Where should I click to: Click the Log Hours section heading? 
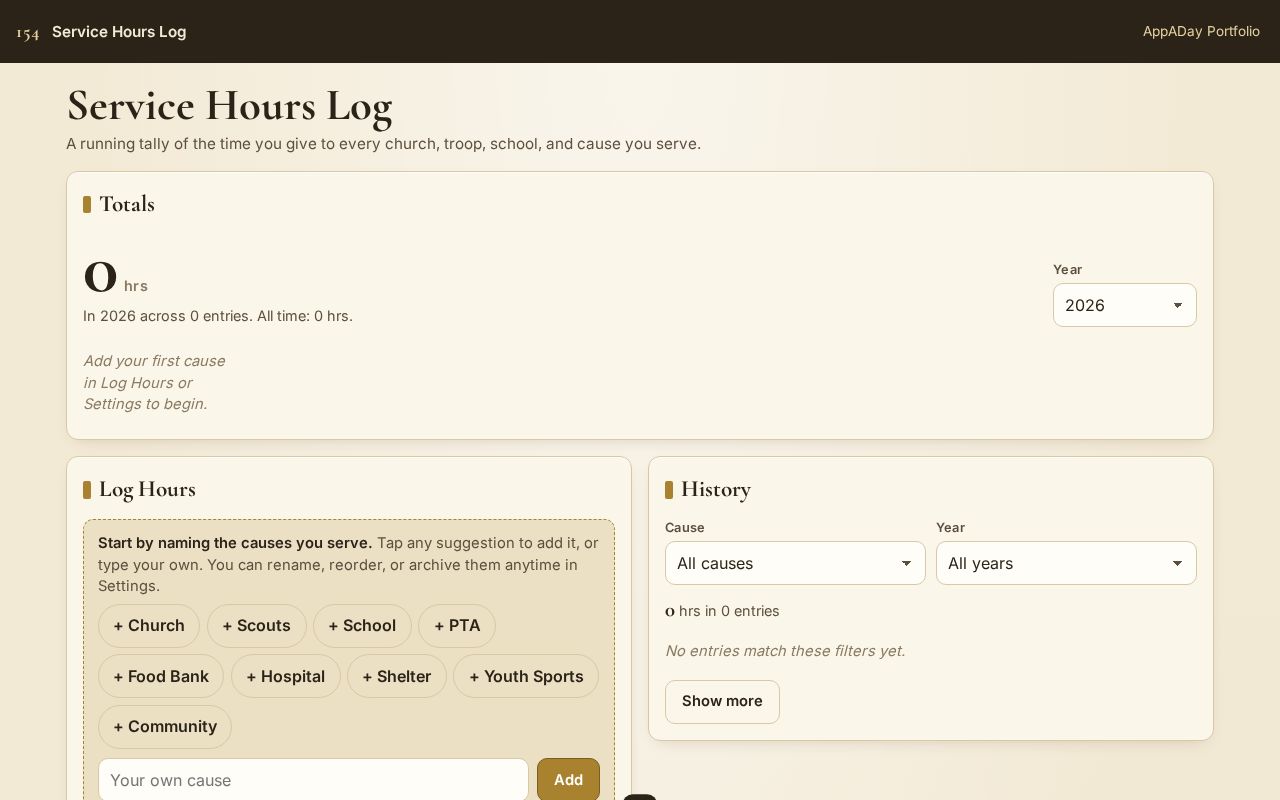[x=147, y=489]
